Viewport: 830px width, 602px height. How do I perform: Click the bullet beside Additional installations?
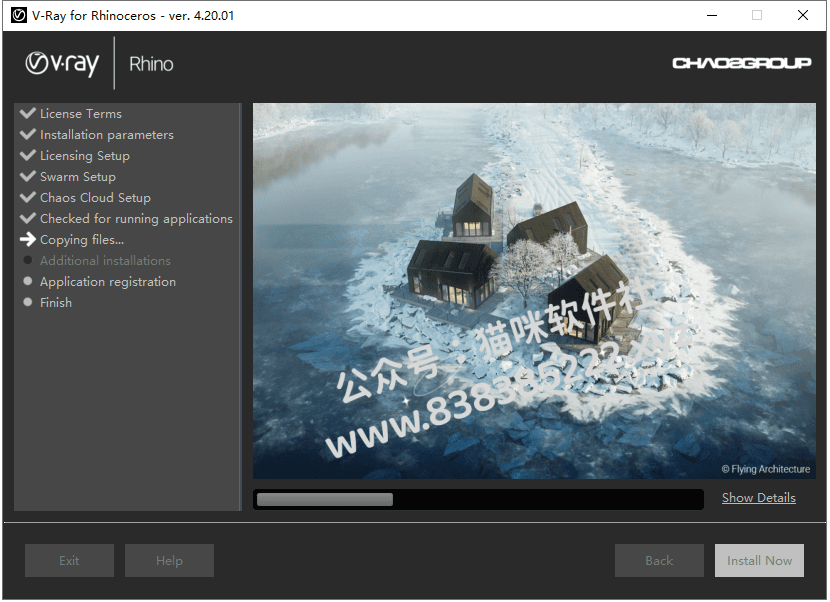coord(28,260)
